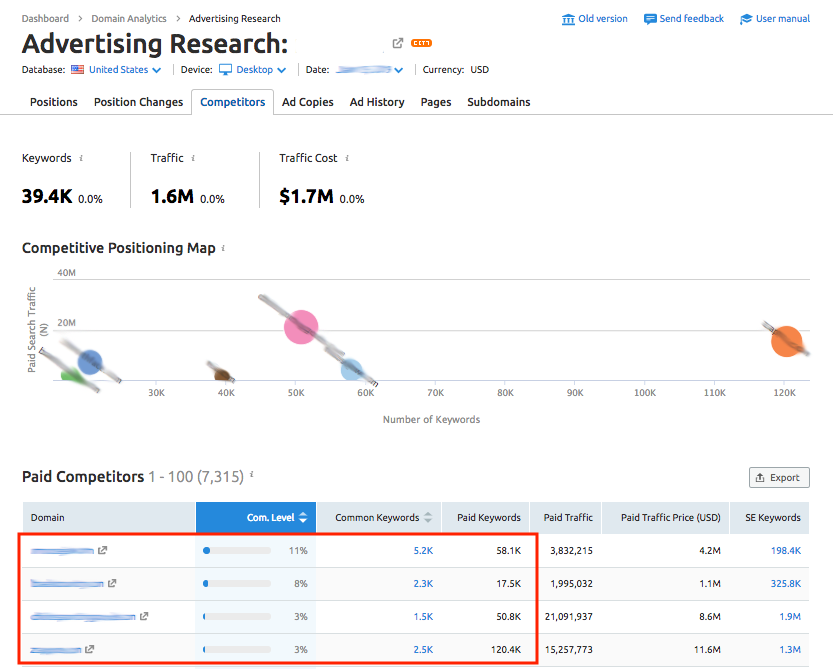Open external link icon beside page title
This screenshot has width=833, height=669.
398,43
